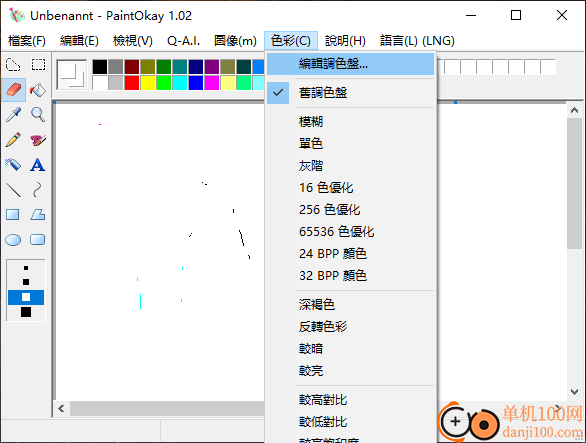Select the Polygon shape tool

(38, 215)
